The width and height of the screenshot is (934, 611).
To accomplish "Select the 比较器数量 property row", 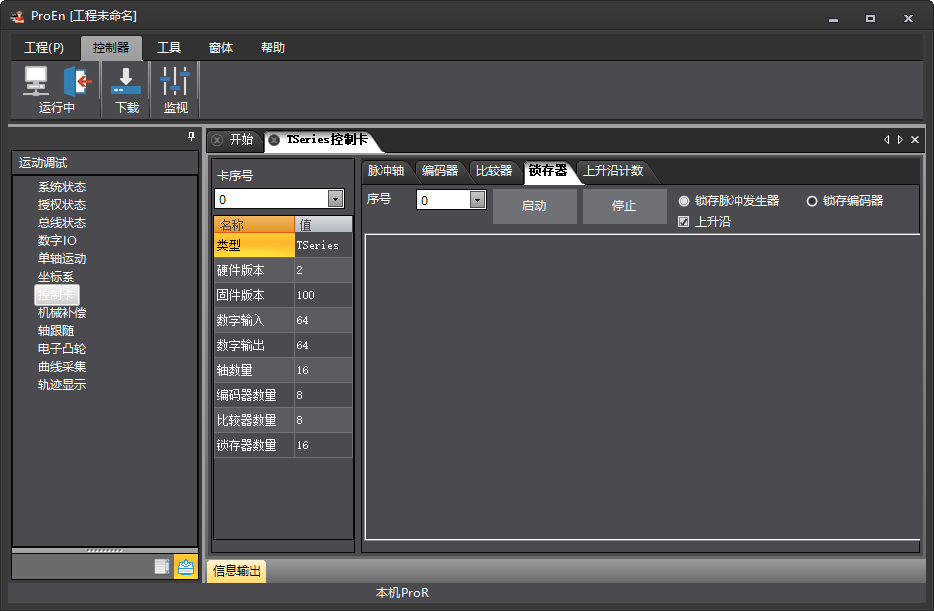I will [283, 420].
